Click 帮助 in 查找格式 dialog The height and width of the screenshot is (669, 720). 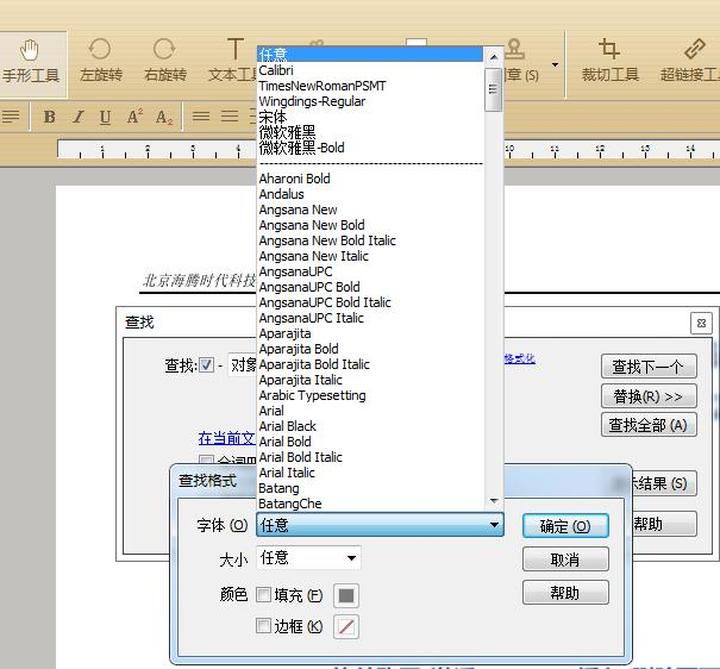tap(565, 593)
